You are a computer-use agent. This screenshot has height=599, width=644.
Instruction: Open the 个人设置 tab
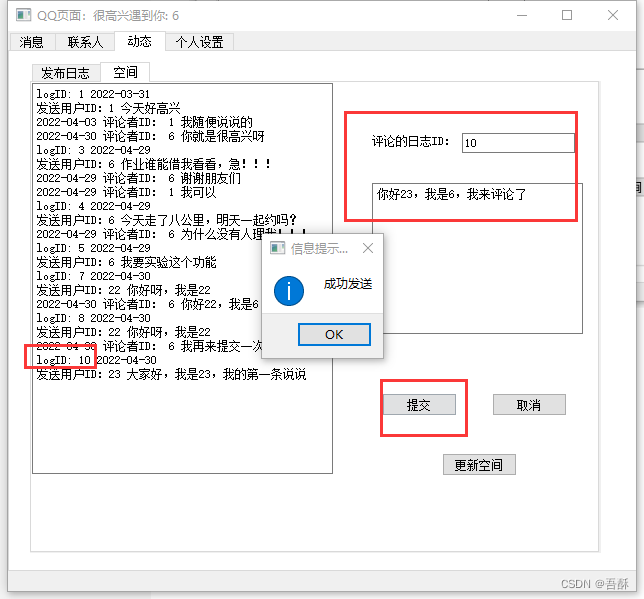[200, 42]
